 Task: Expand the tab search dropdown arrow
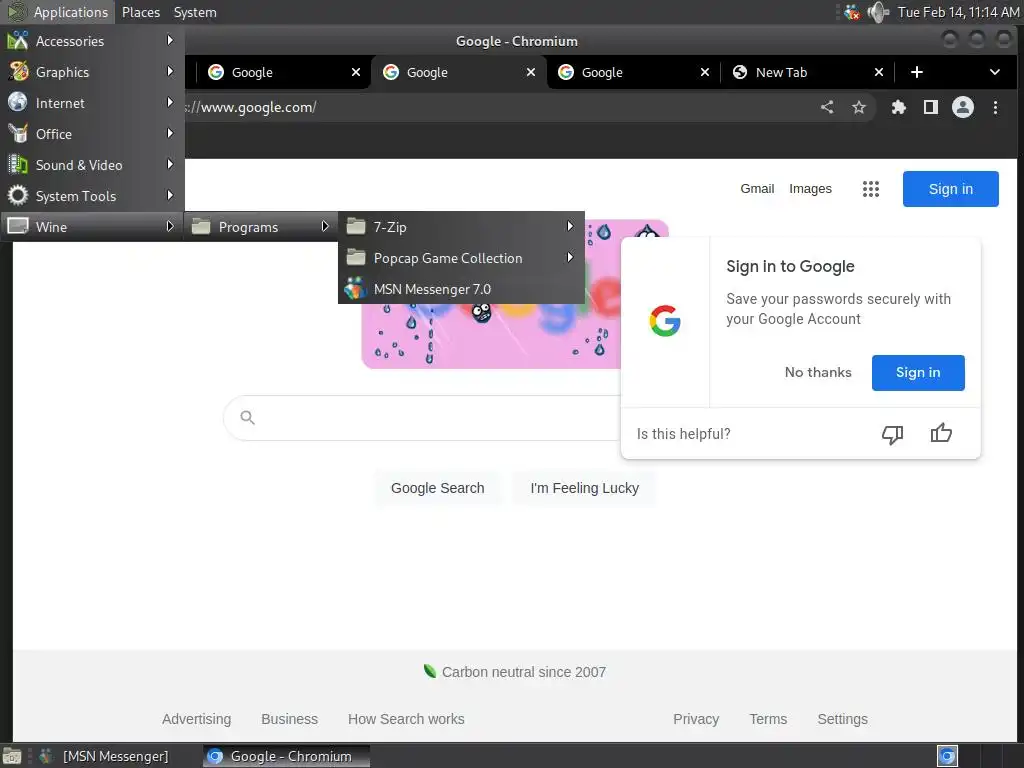click(995, 72)
